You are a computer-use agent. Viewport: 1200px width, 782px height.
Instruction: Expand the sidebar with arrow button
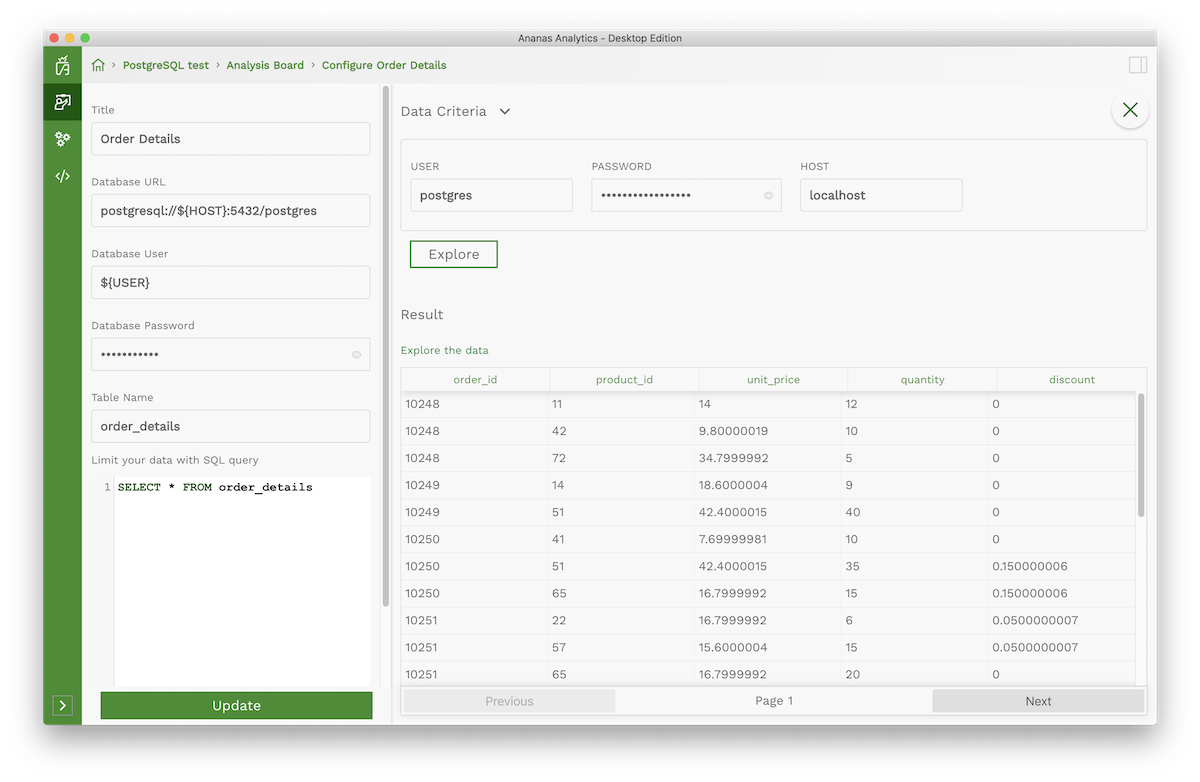62,705
